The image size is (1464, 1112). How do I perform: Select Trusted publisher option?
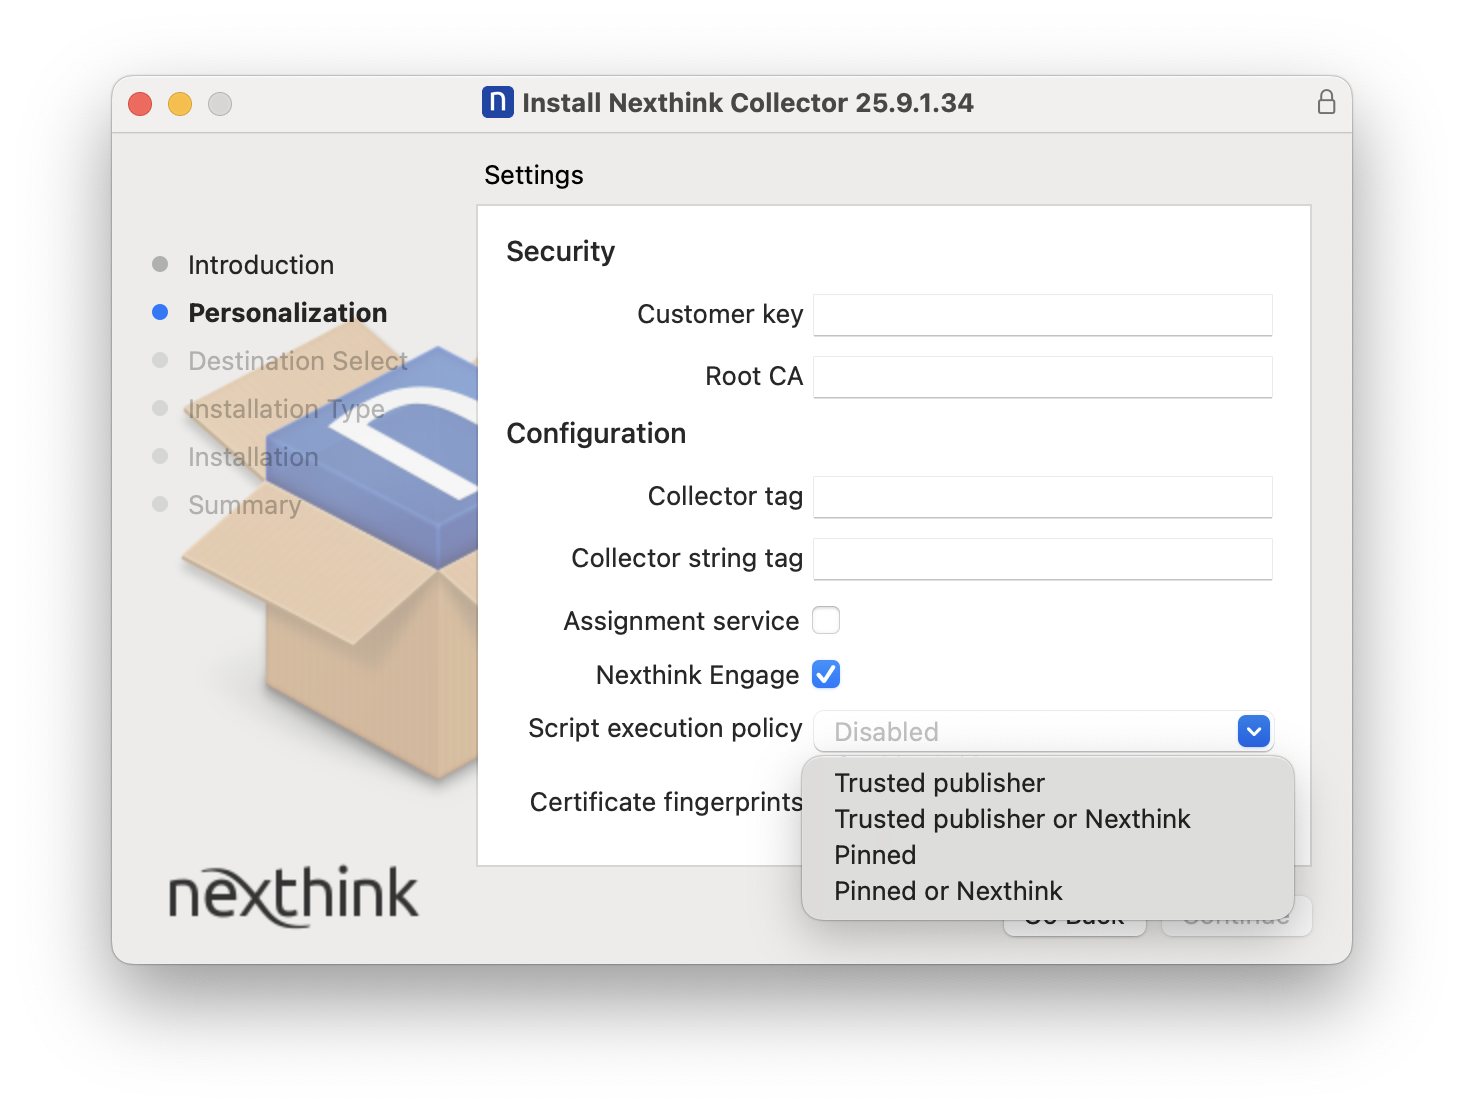pos(939,783)
